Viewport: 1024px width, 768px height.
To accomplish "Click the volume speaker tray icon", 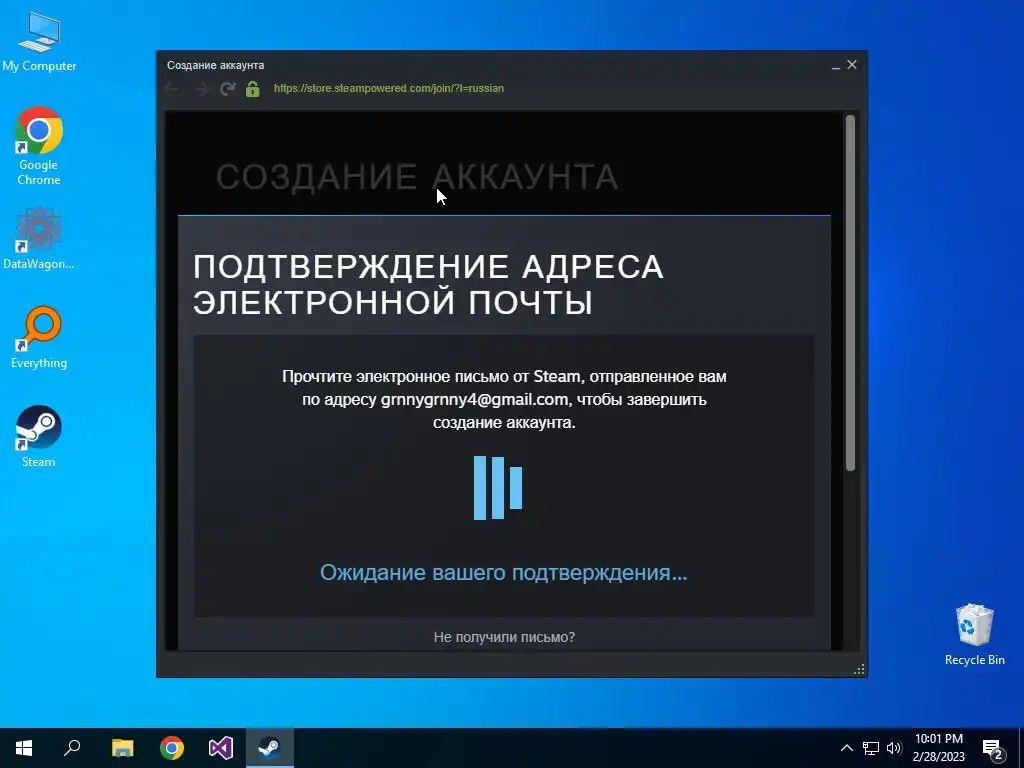I will pos(894,748).
